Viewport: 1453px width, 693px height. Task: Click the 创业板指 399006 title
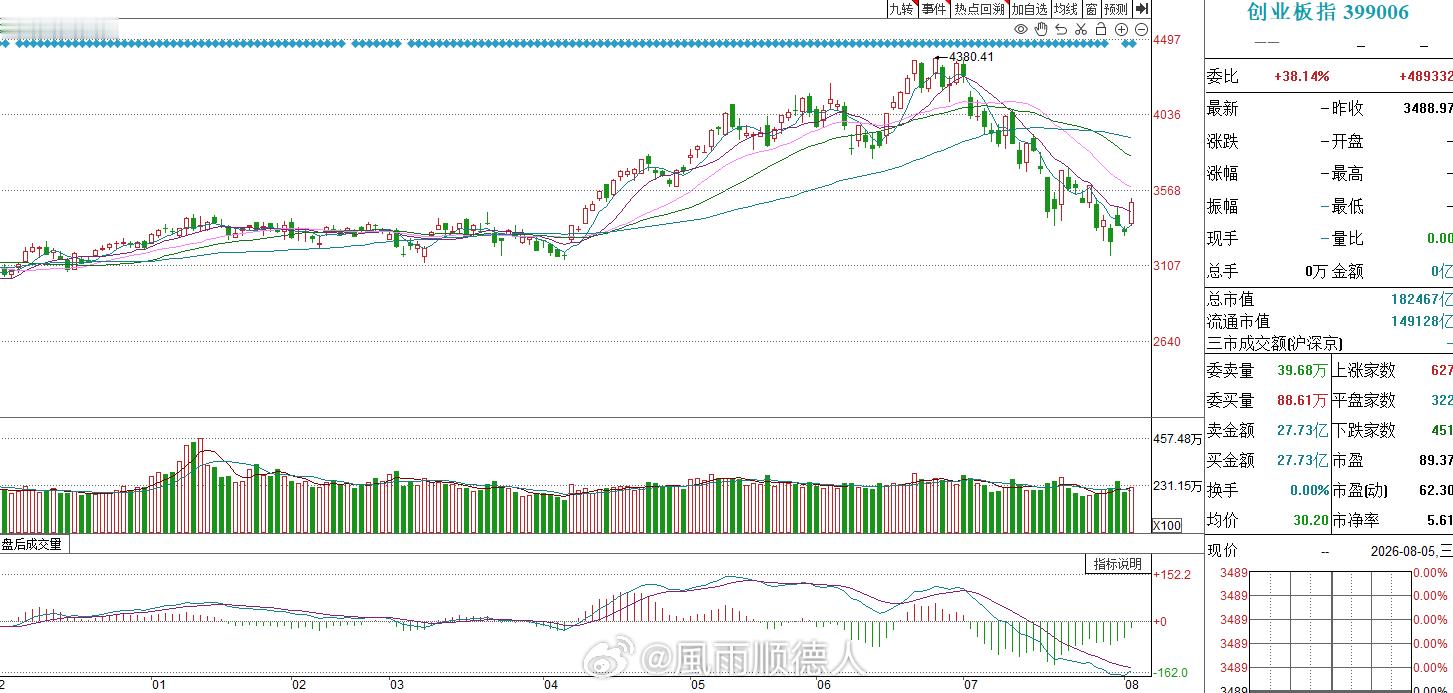[1327, 12]
